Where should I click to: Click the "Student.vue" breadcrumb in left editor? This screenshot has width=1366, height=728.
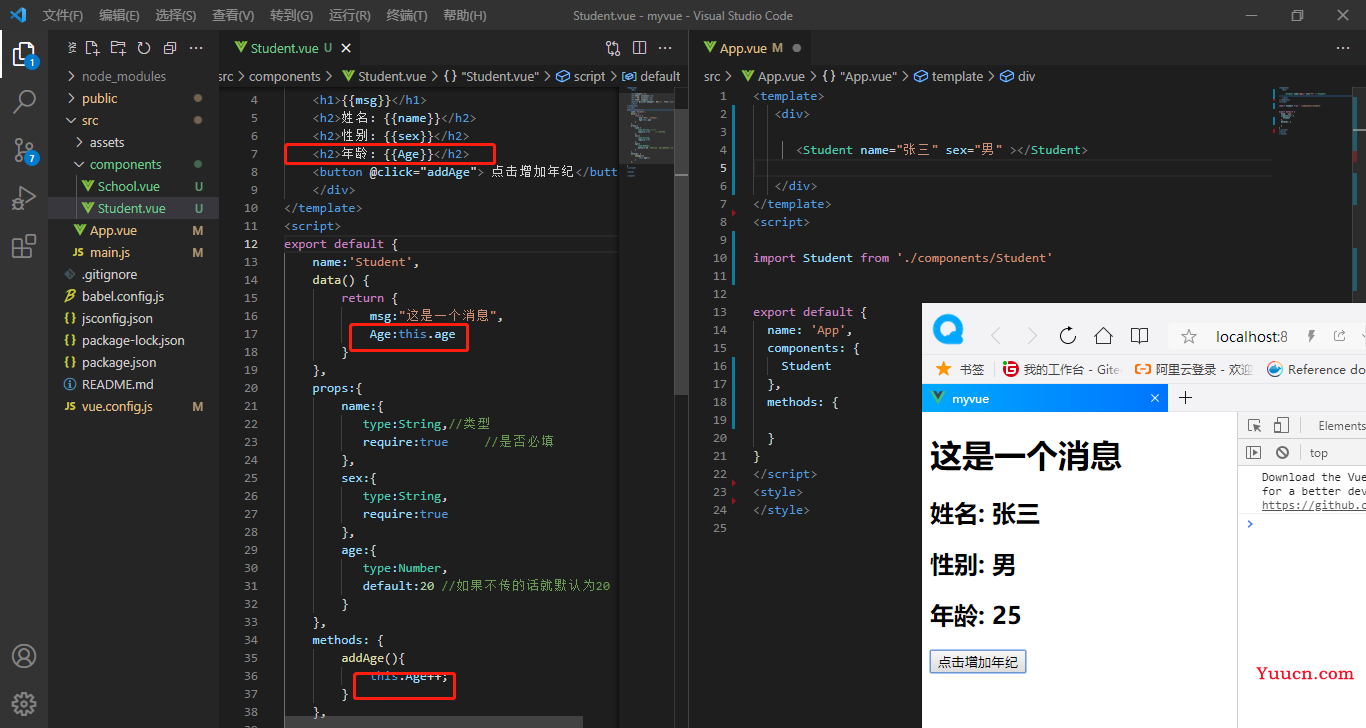point(499,76)
